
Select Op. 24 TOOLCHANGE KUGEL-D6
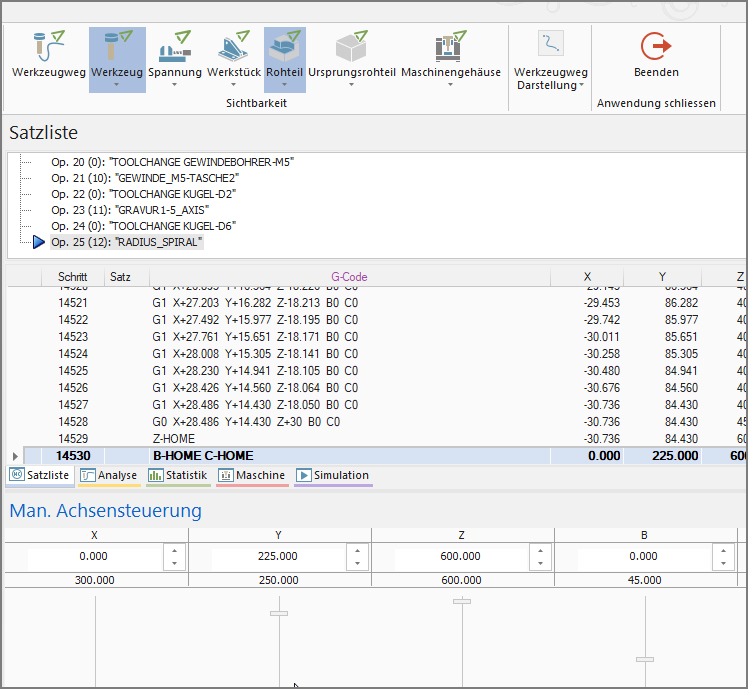point(144,226)
